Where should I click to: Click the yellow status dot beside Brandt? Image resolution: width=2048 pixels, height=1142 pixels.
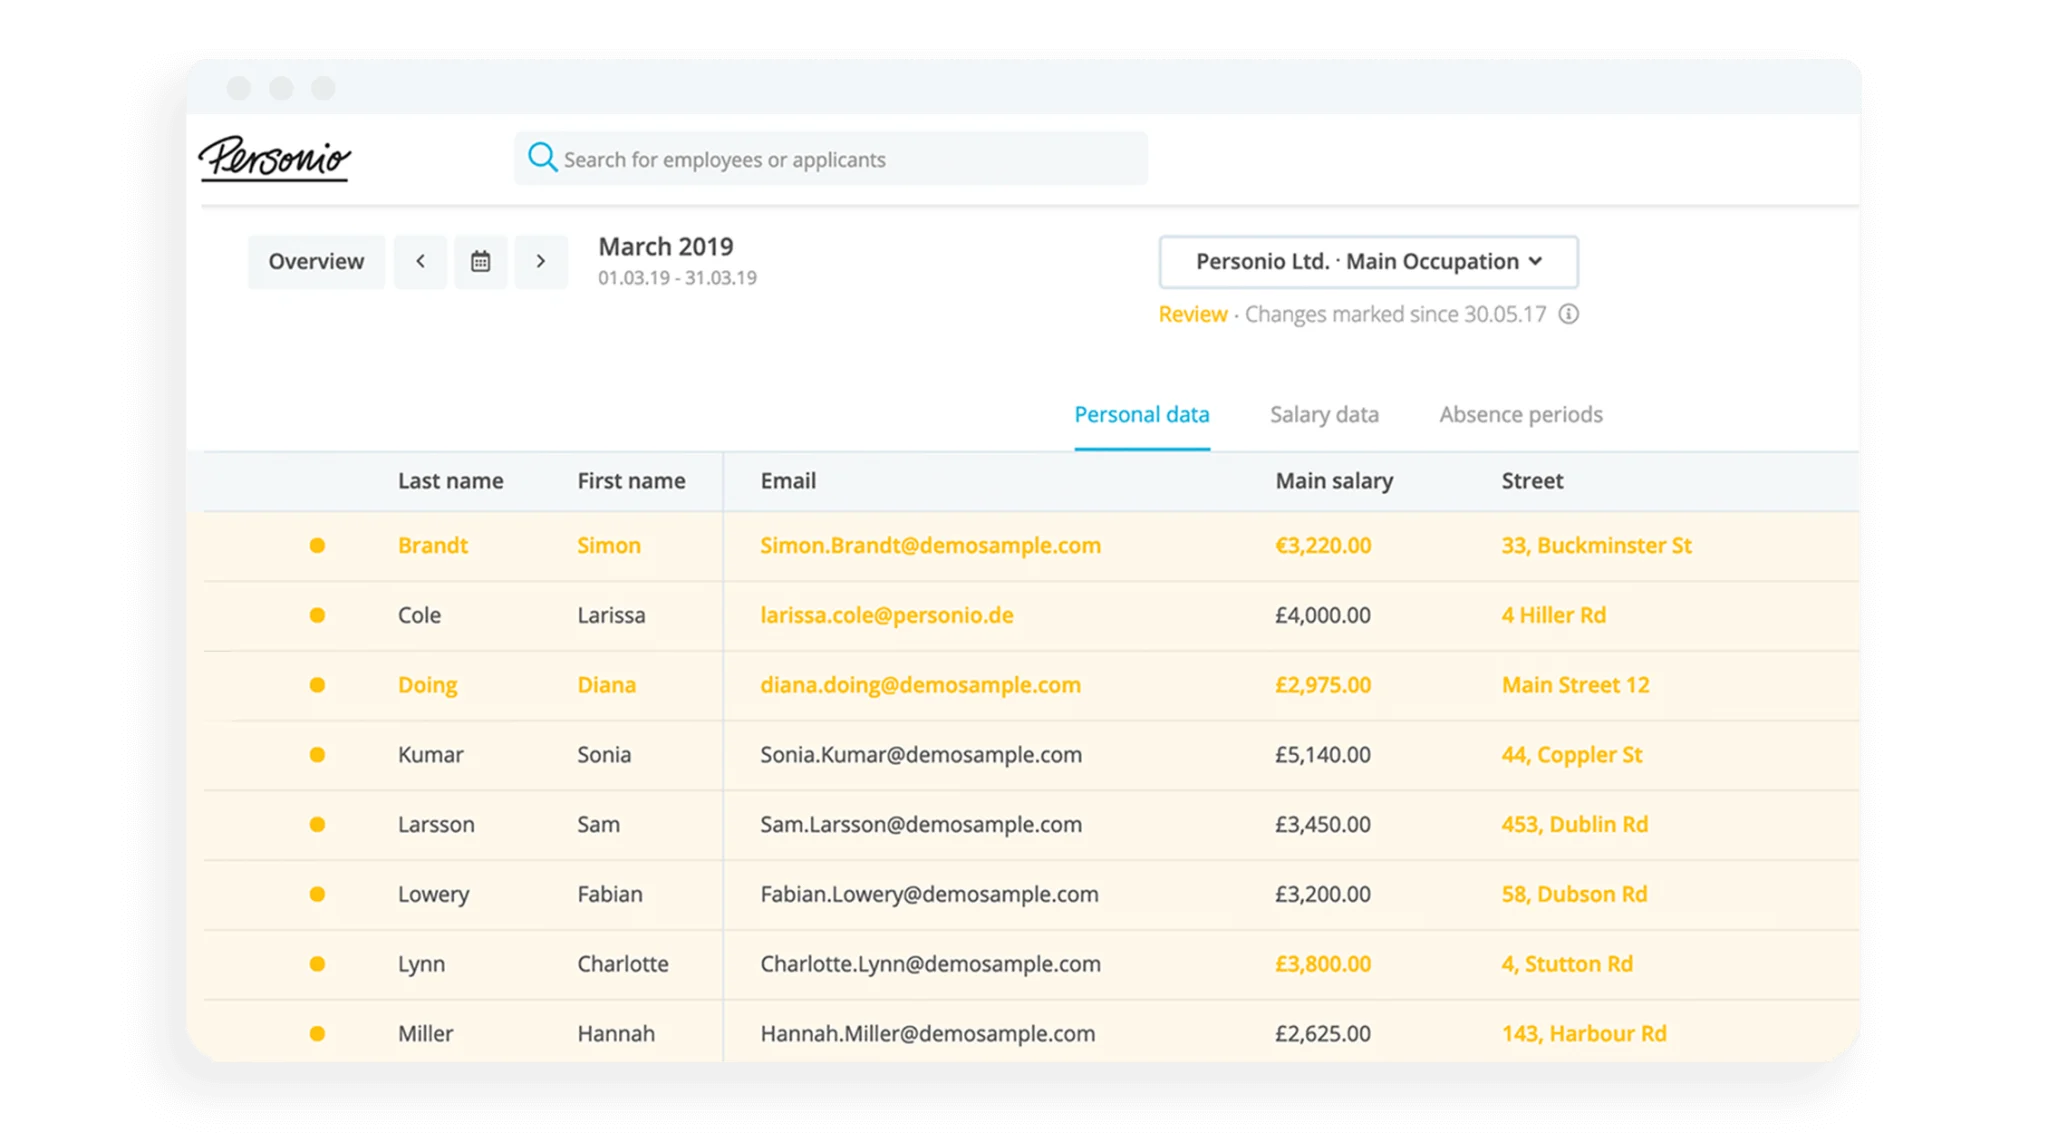[317, 546]
